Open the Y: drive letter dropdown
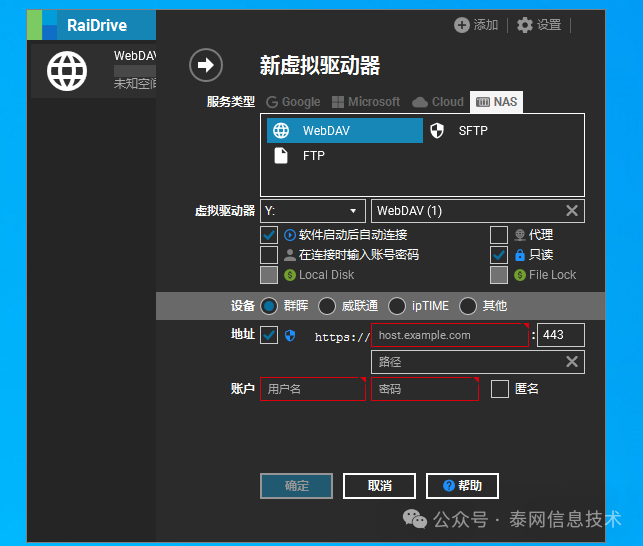643x546 pixels. (x=313, y=211)
